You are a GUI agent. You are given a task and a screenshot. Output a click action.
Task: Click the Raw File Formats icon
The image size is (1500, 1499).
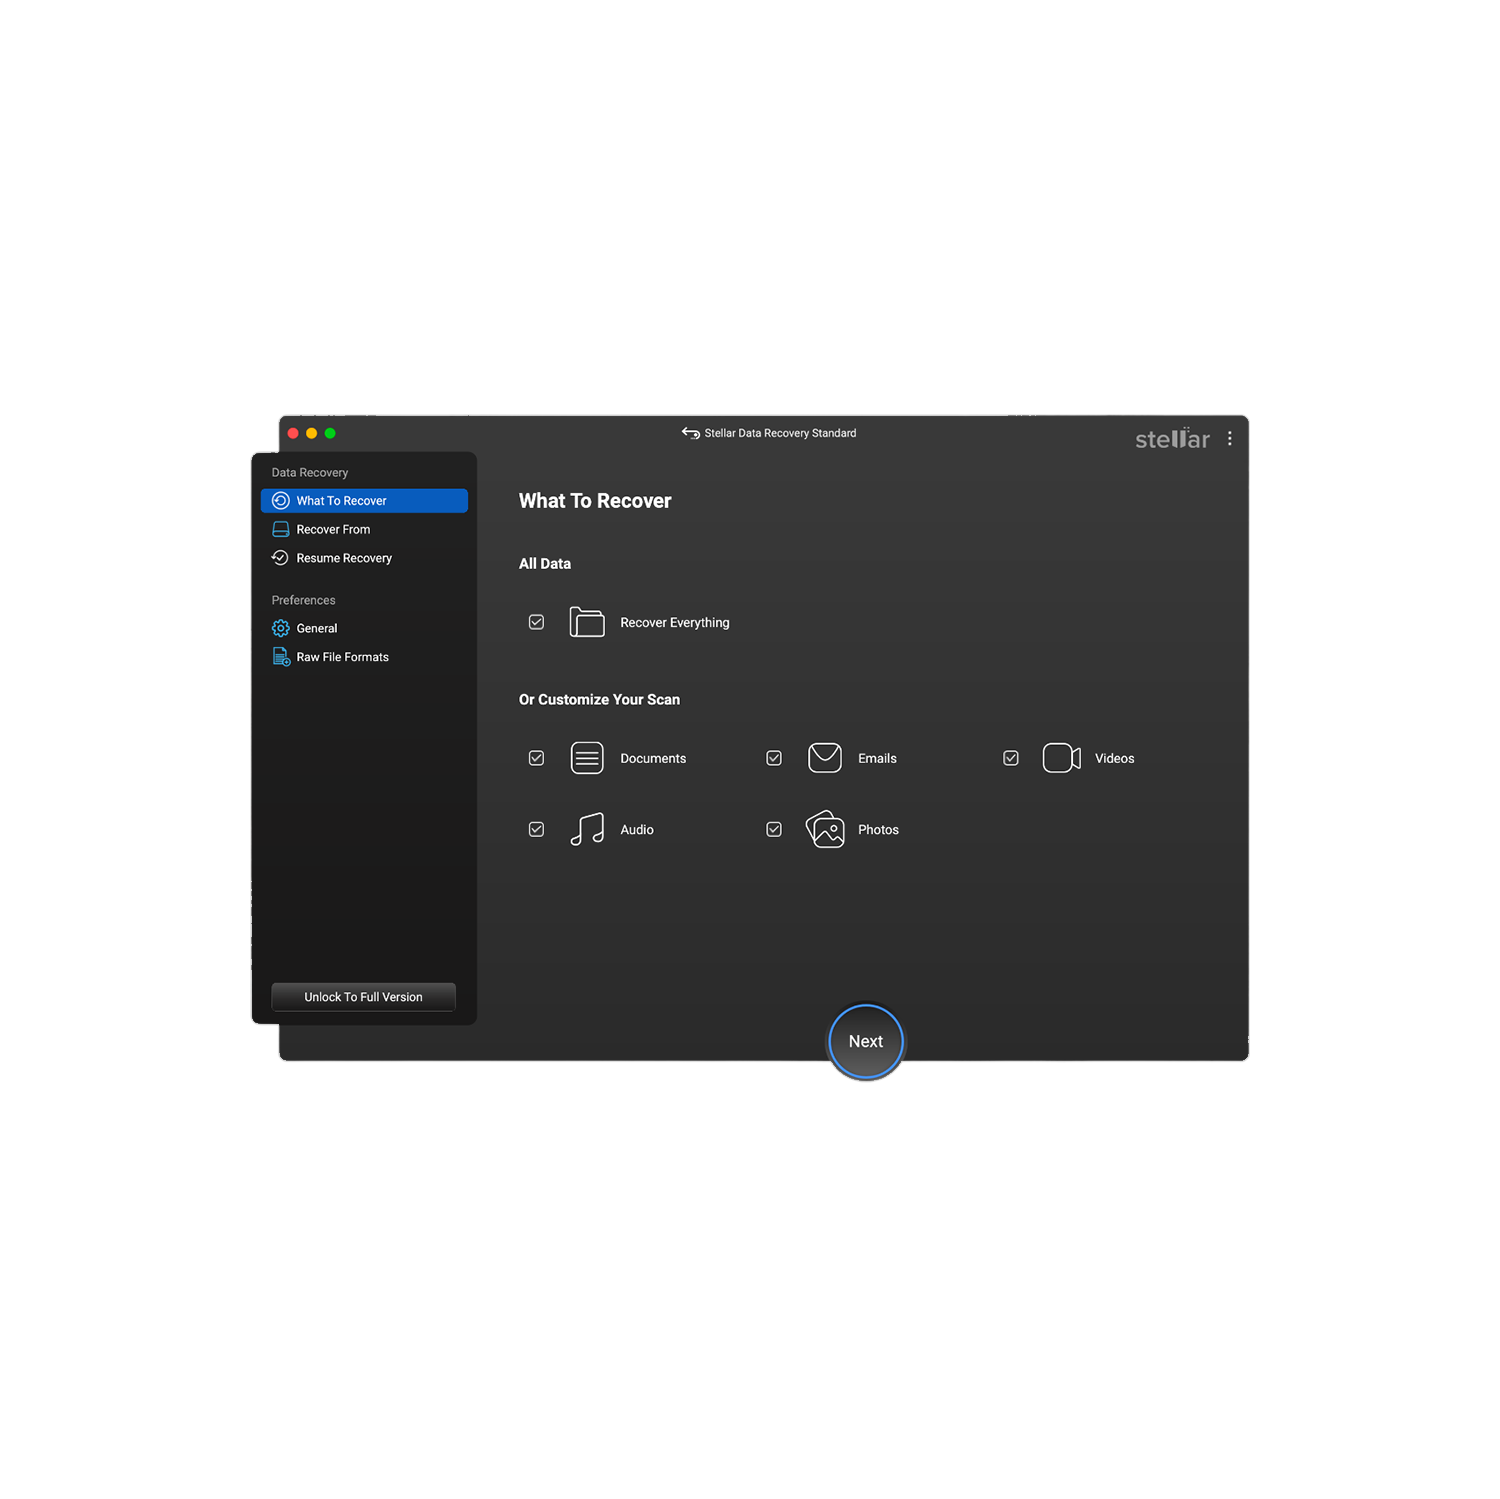pyautogui.click(x=280, y=656)
